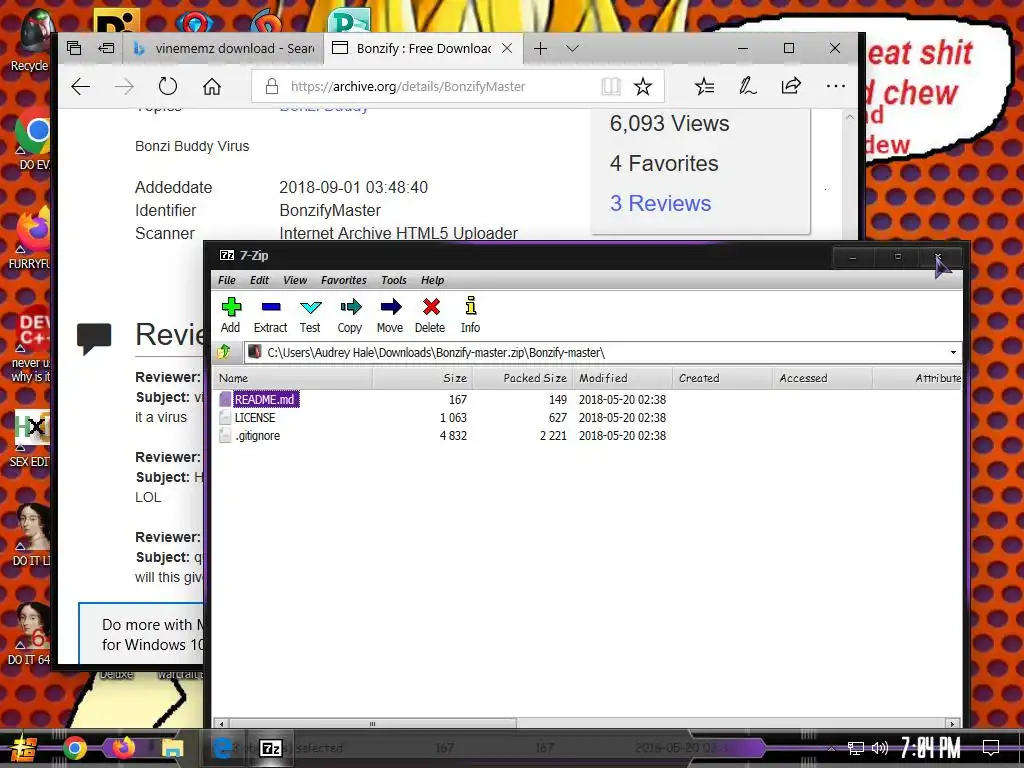
Task: Click the Dev-C++ desktop shortcut
Action: click(x=31, y=345)
